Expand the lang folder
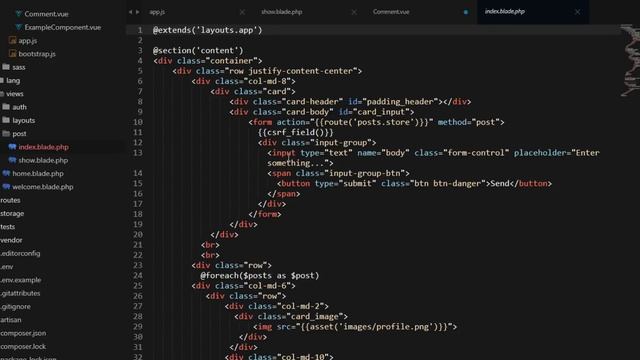 (13, 80)
